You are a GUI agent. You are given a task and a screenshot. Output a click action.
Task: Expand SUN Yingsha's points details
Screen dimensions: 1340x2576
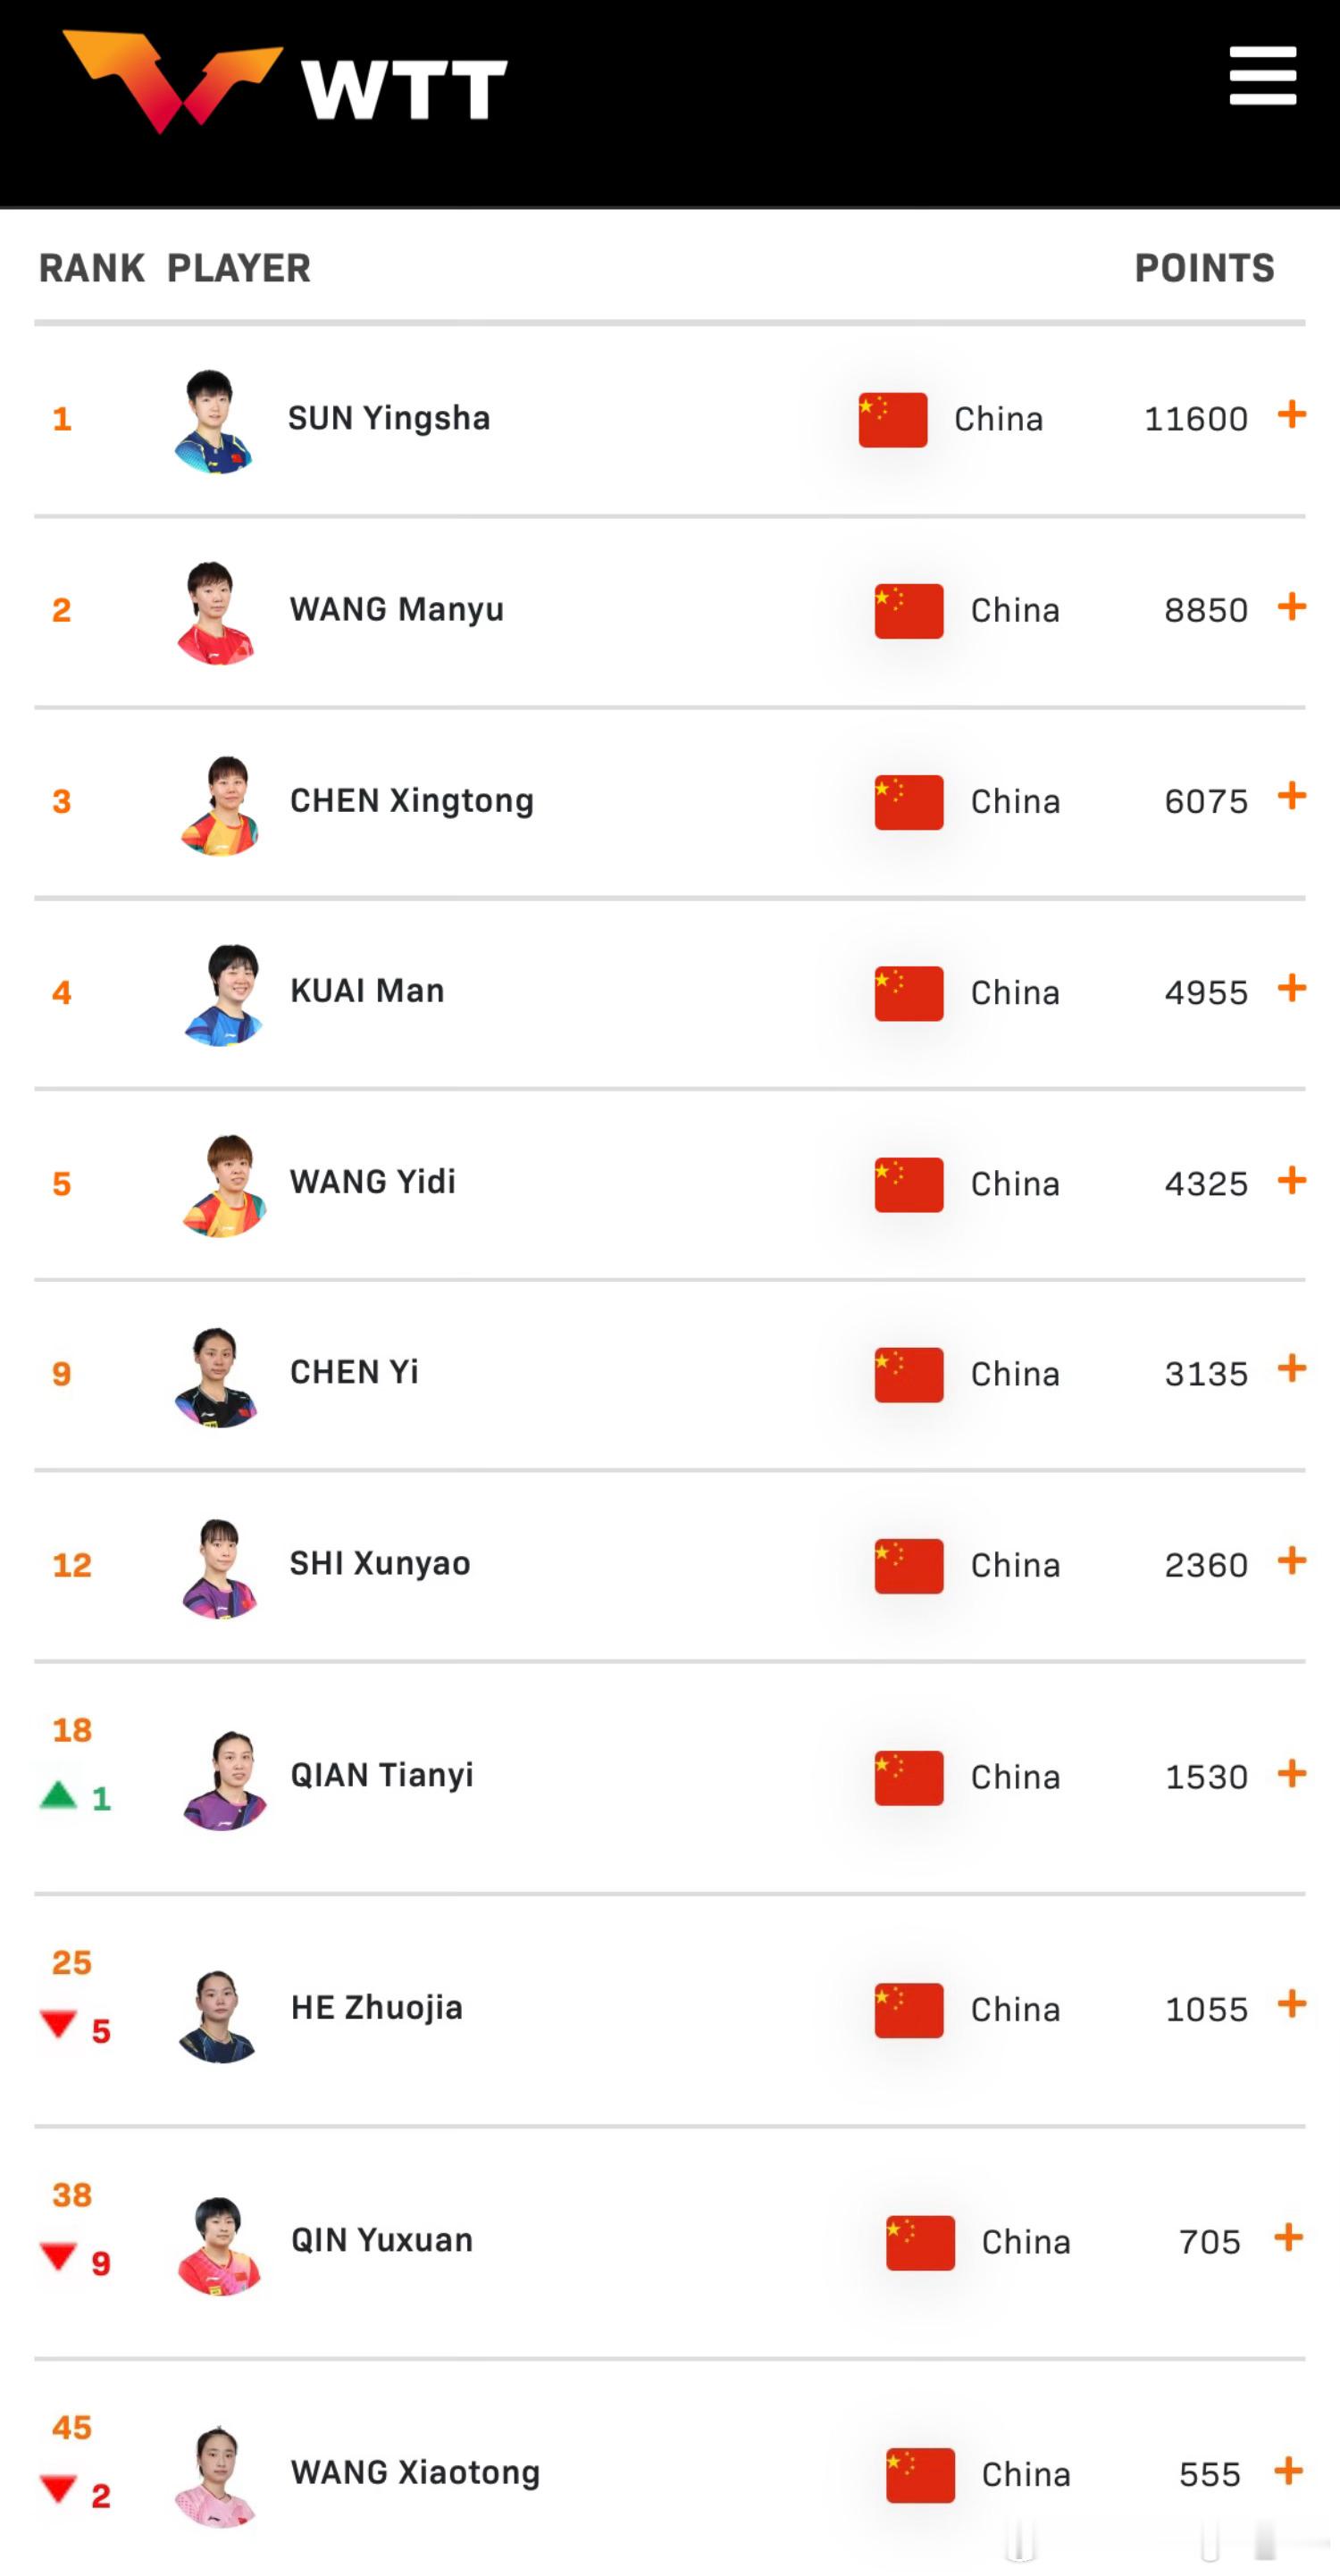point(1291,414)
